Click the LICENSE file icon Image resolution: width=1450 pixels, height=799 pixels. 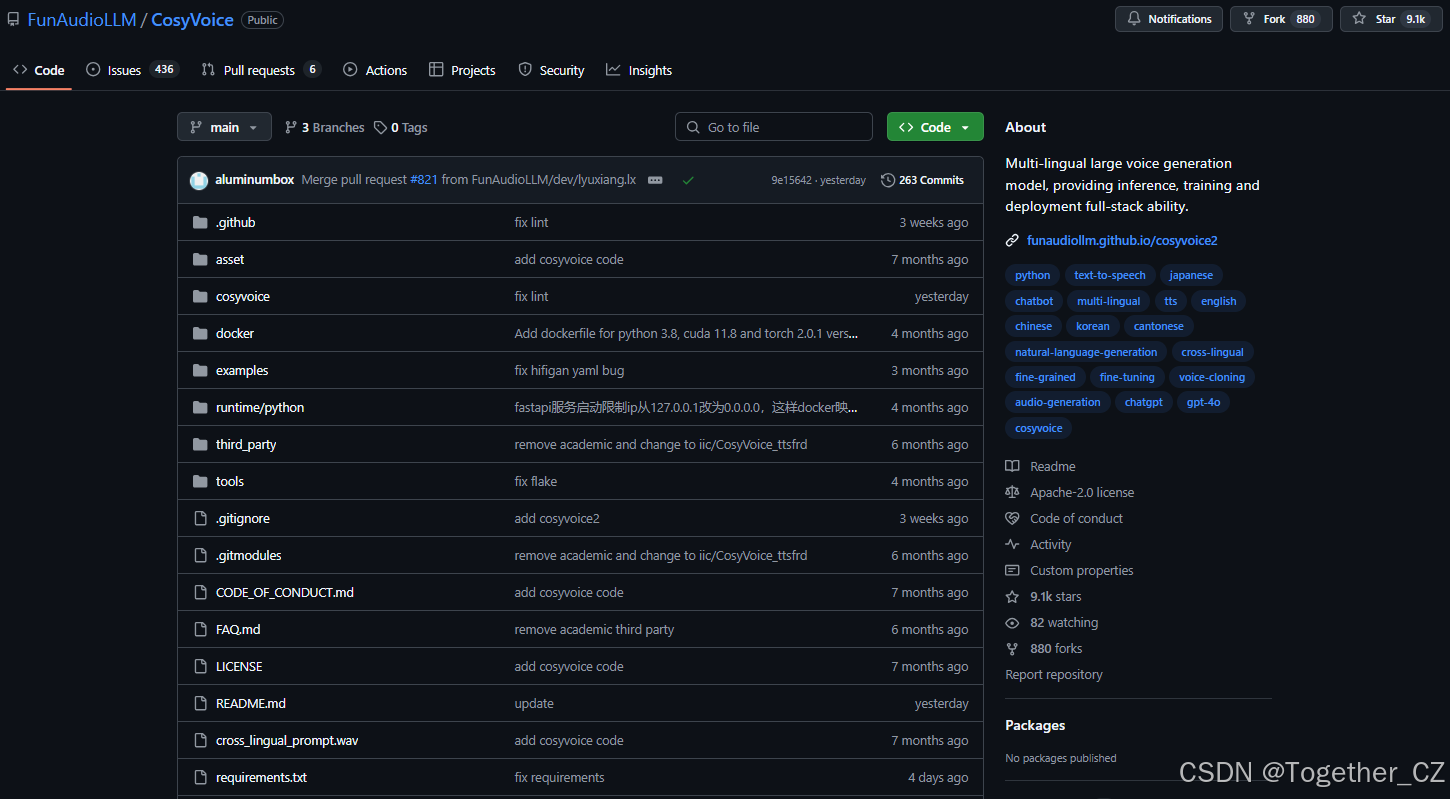pos(199,666)
